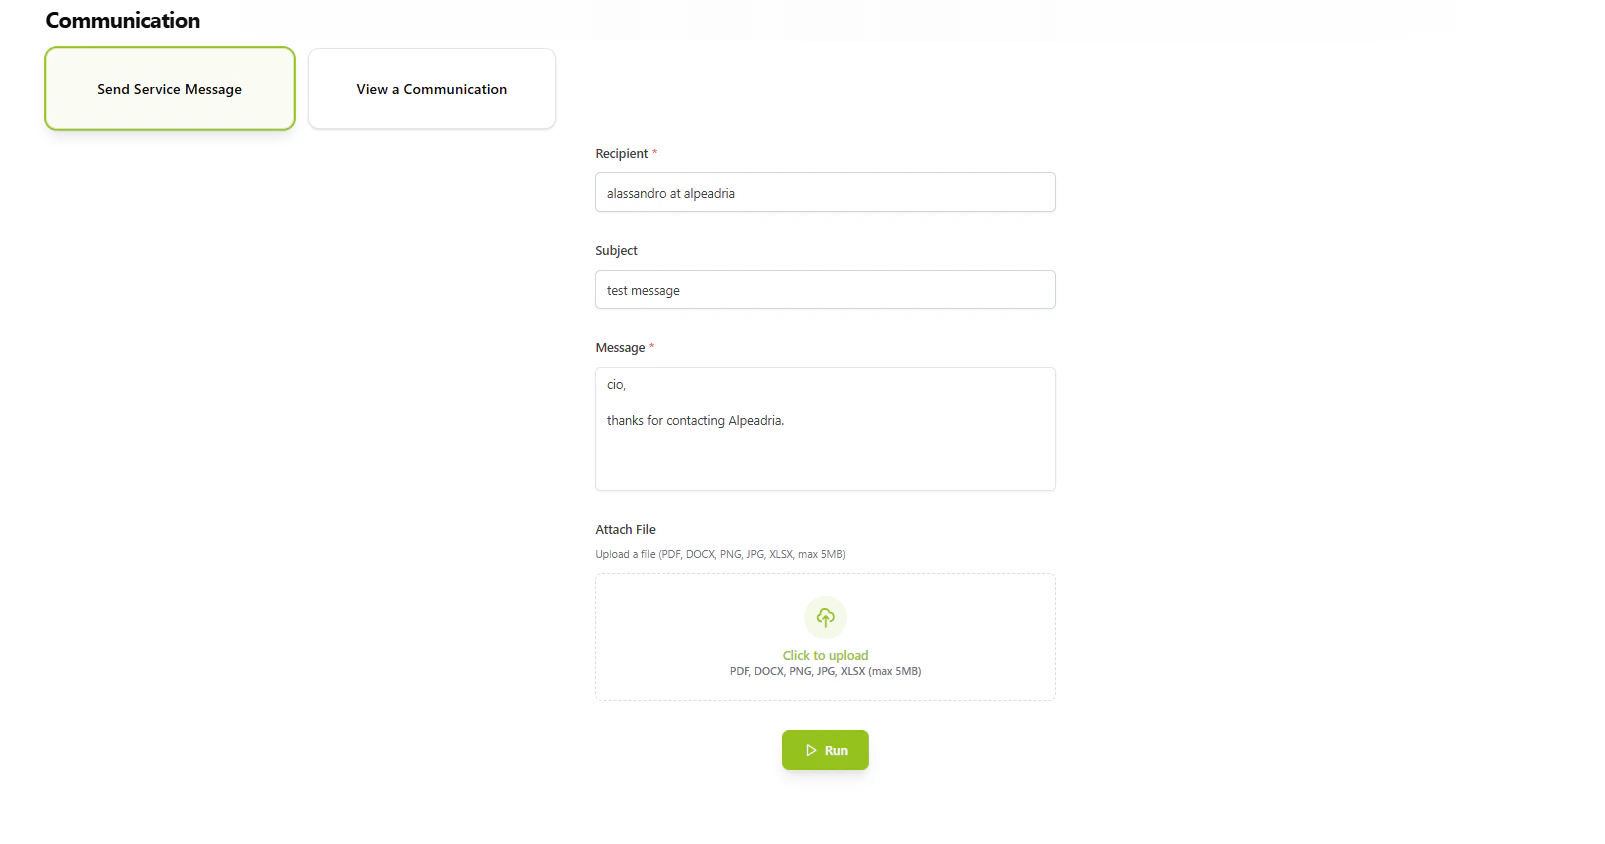Switch to the View a Communication tab
The image size is (1605, 844).
431,89
